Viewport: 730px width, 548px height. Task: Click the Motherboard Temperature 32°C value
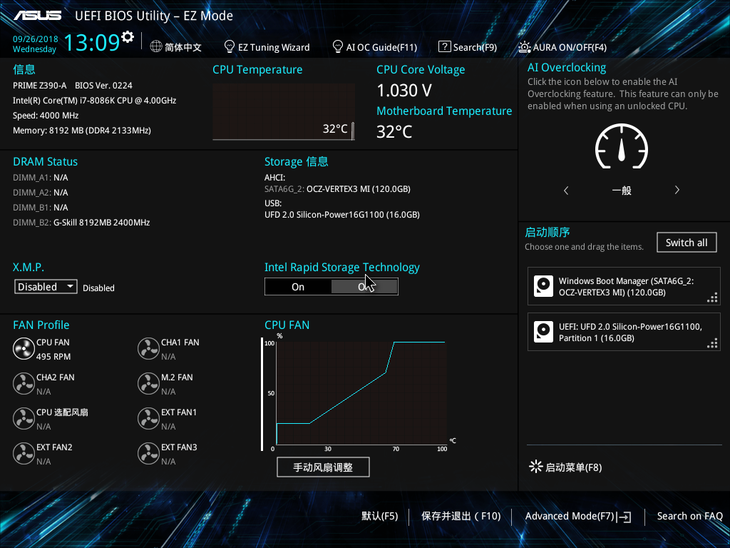394,132
